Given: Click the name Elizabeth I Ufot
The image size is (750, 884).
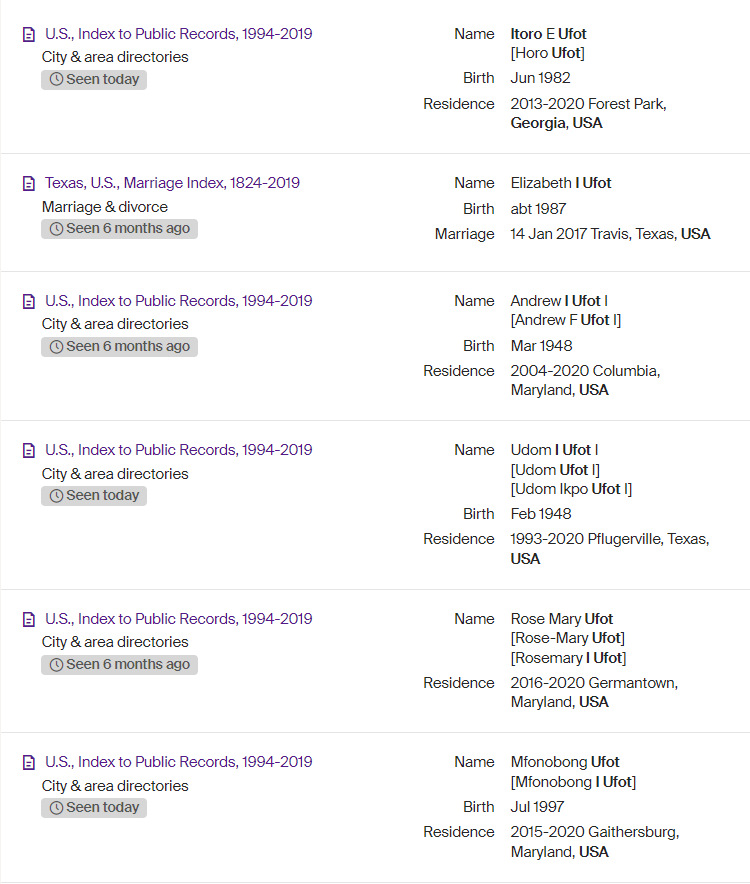Looking at the screenshot, I should click(560, 183).
